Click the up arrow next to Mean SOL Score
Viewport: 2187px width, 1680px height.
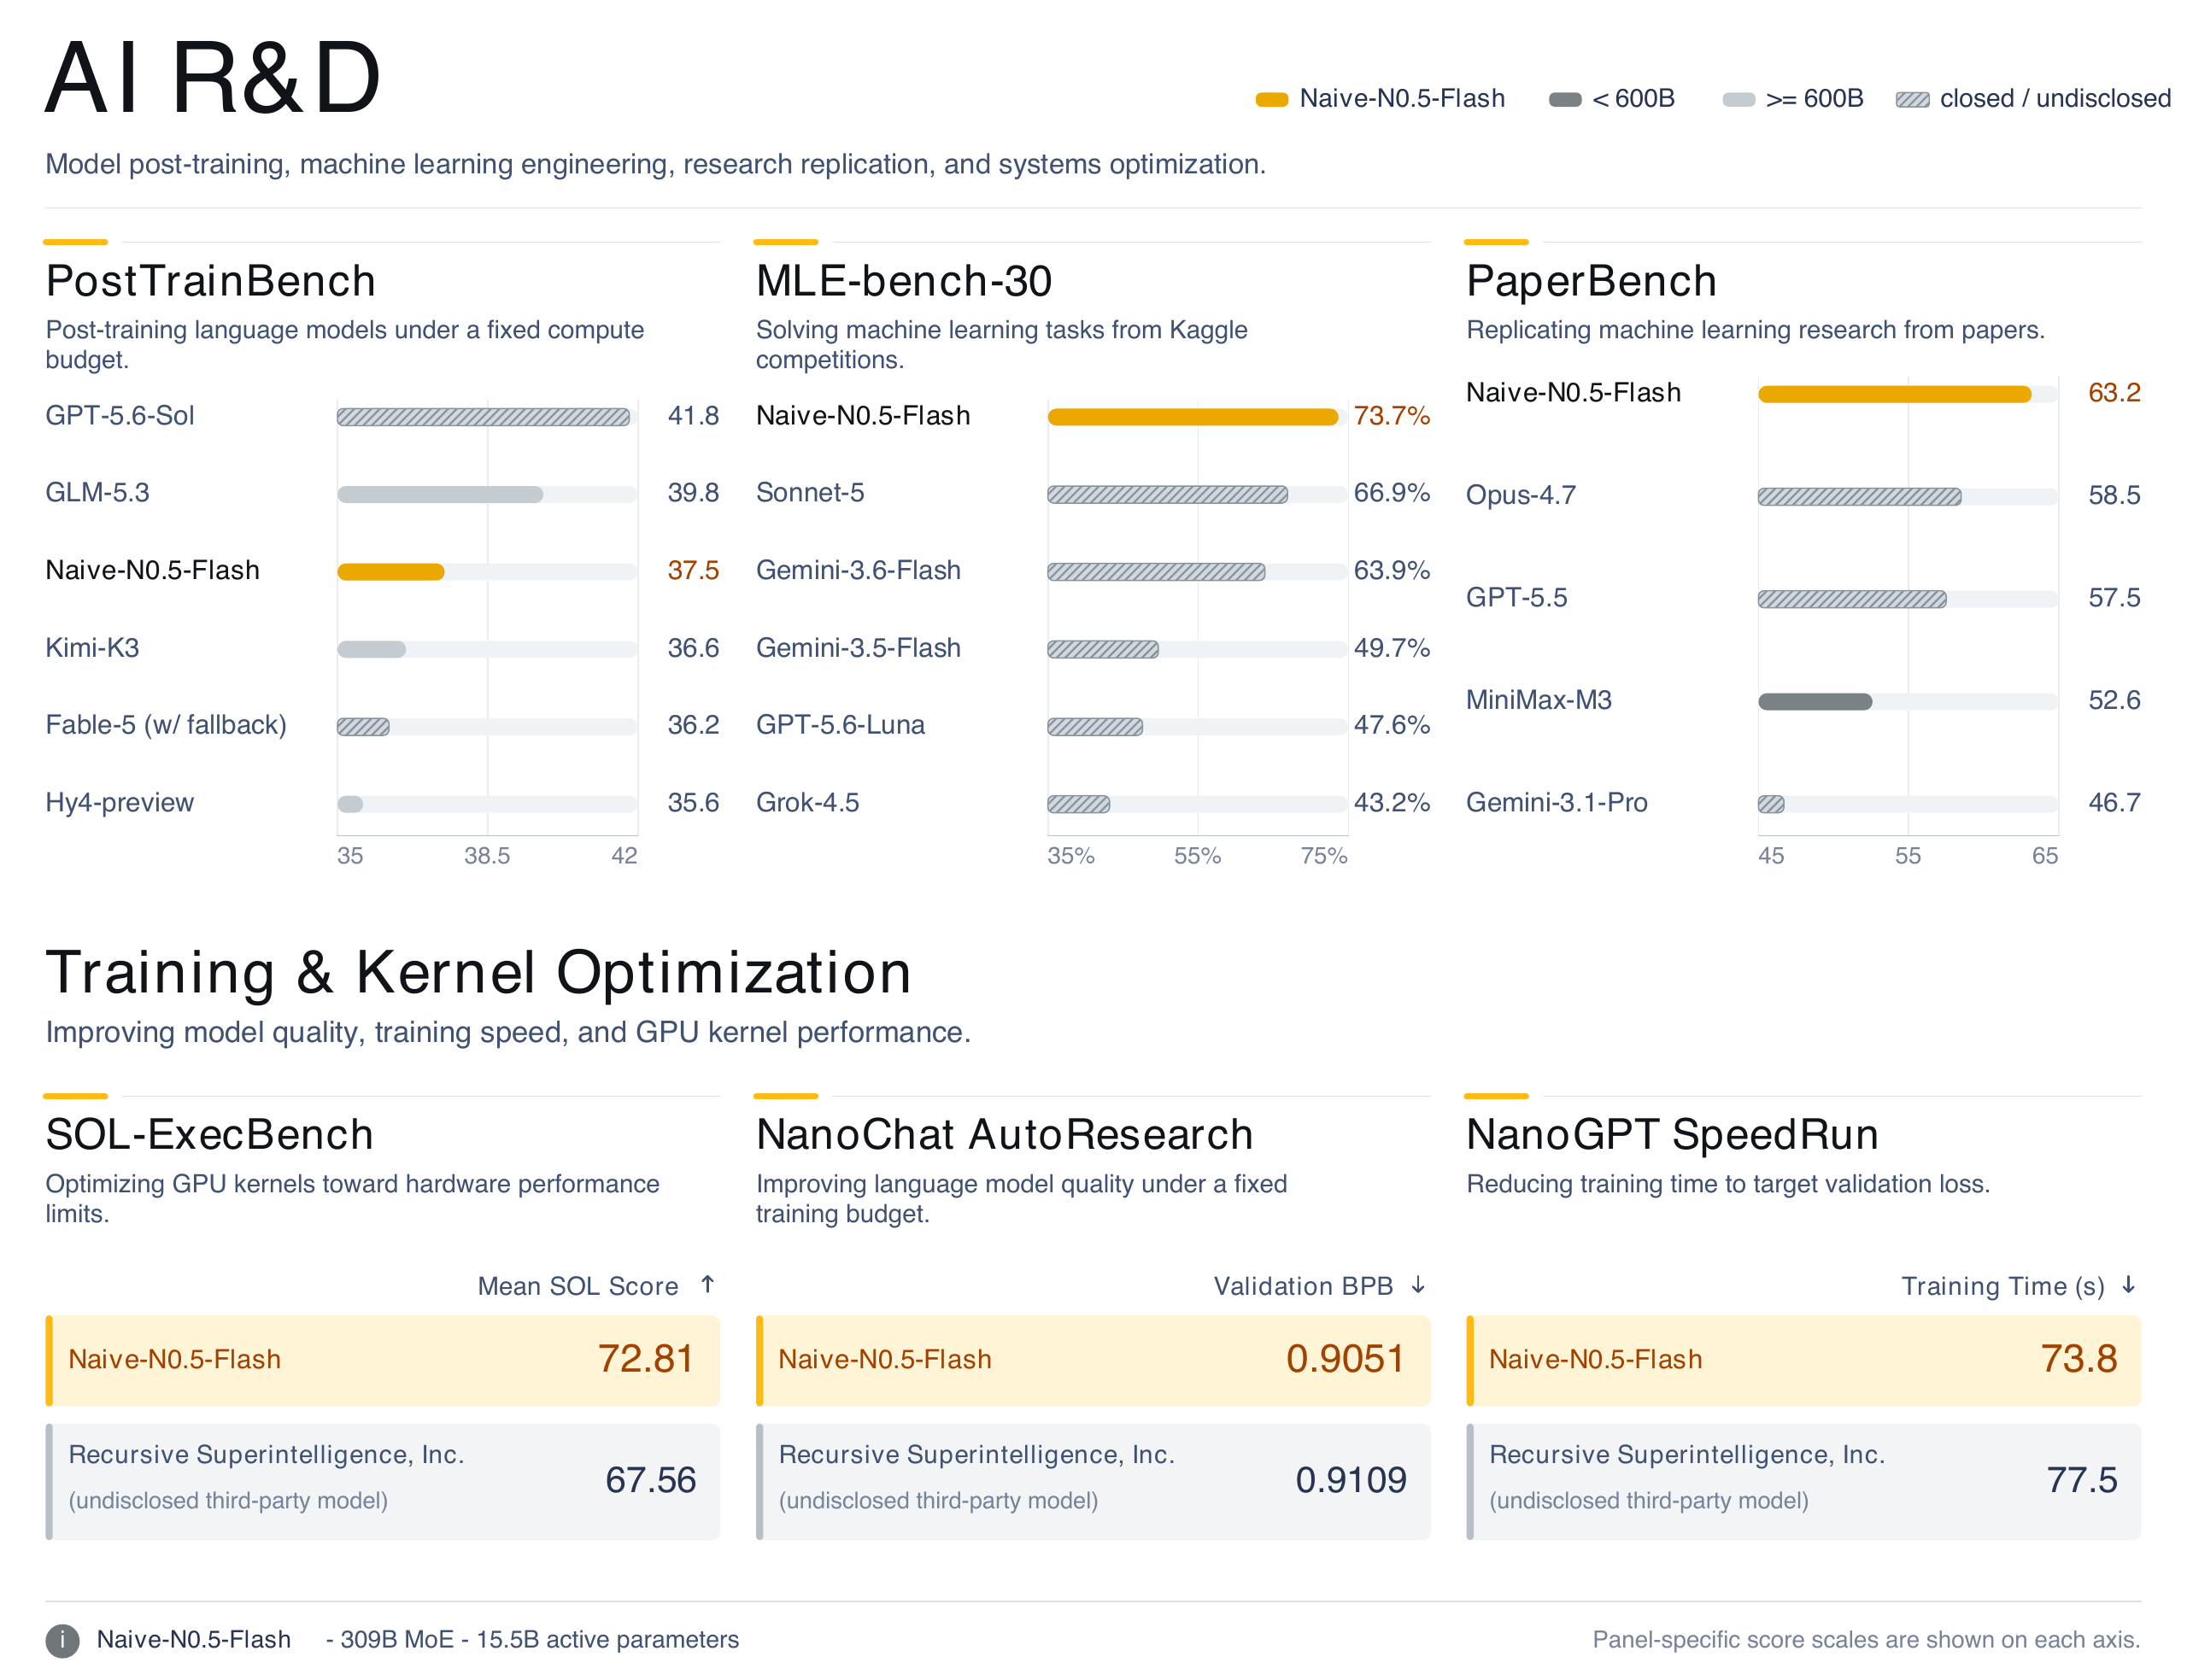[x=707, y=1284]
